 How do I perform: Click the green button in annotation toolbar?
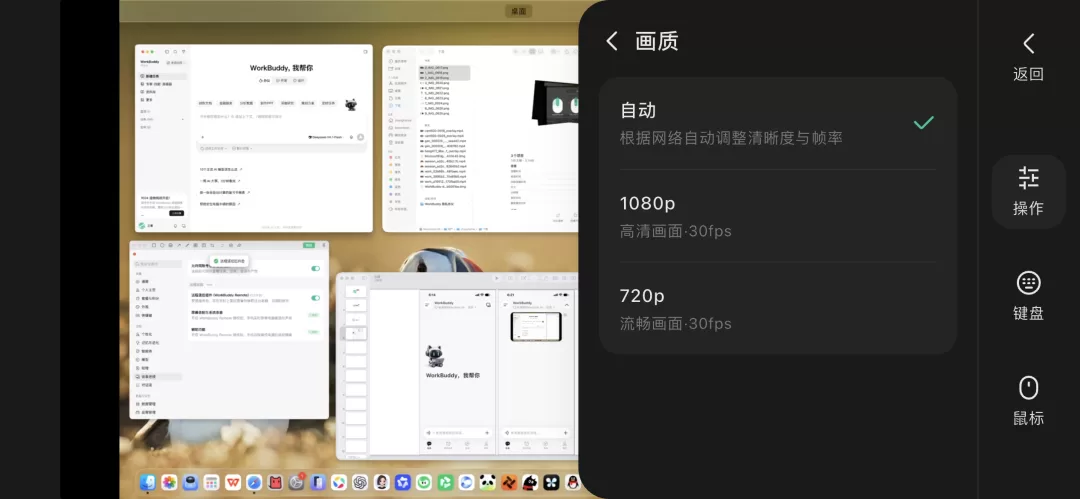point(309,245)
